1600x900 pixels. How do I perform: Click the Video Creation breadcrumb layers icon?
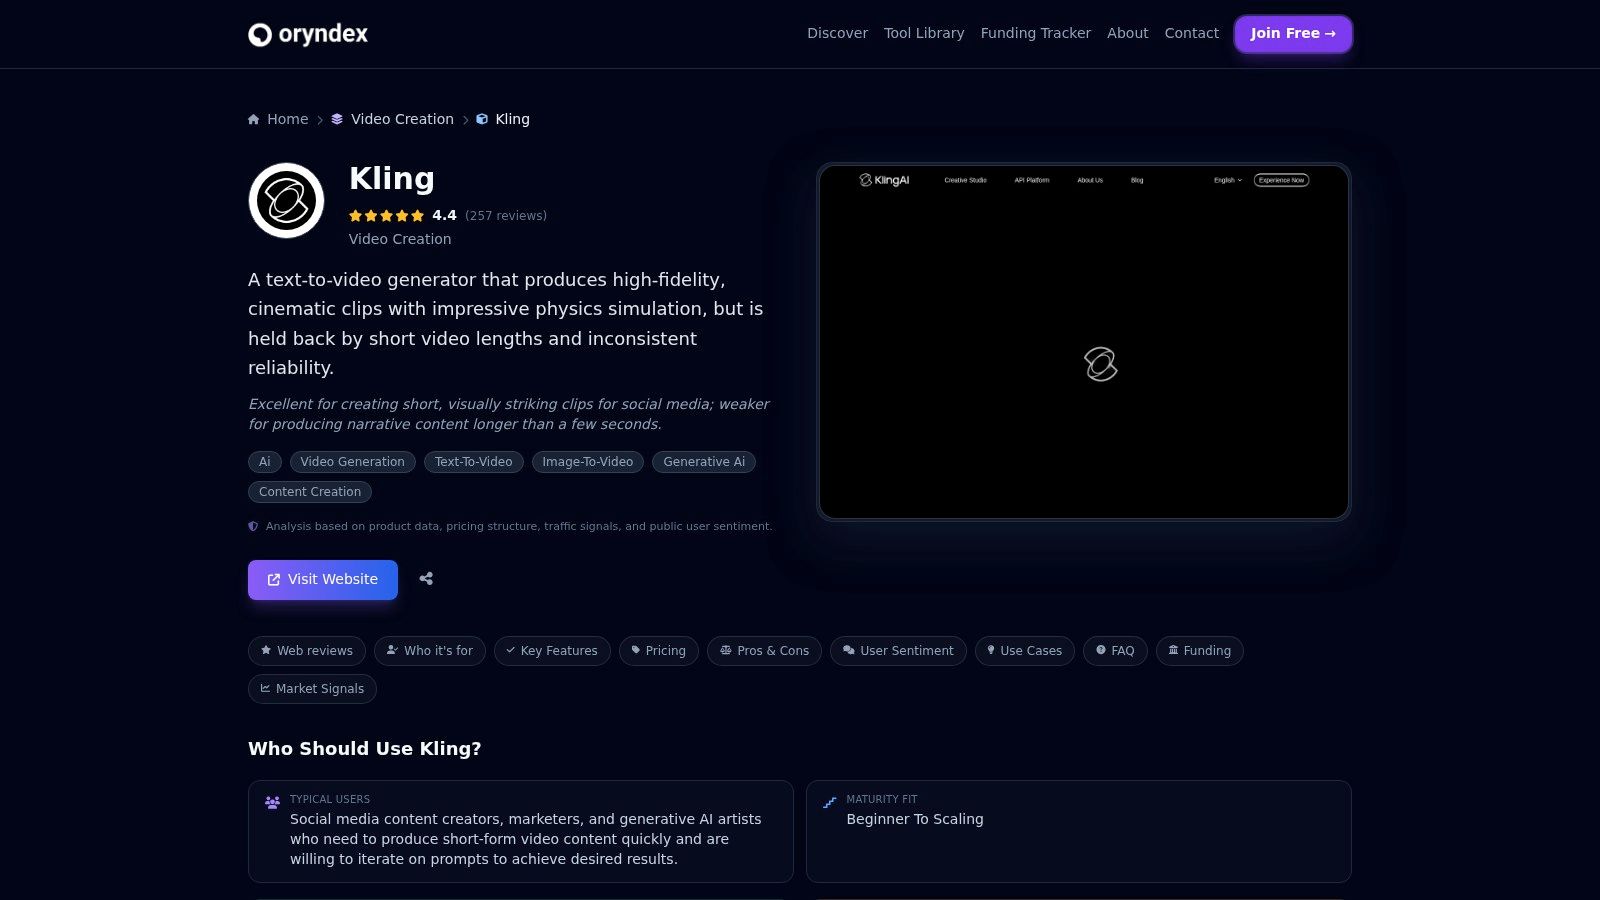337,119
